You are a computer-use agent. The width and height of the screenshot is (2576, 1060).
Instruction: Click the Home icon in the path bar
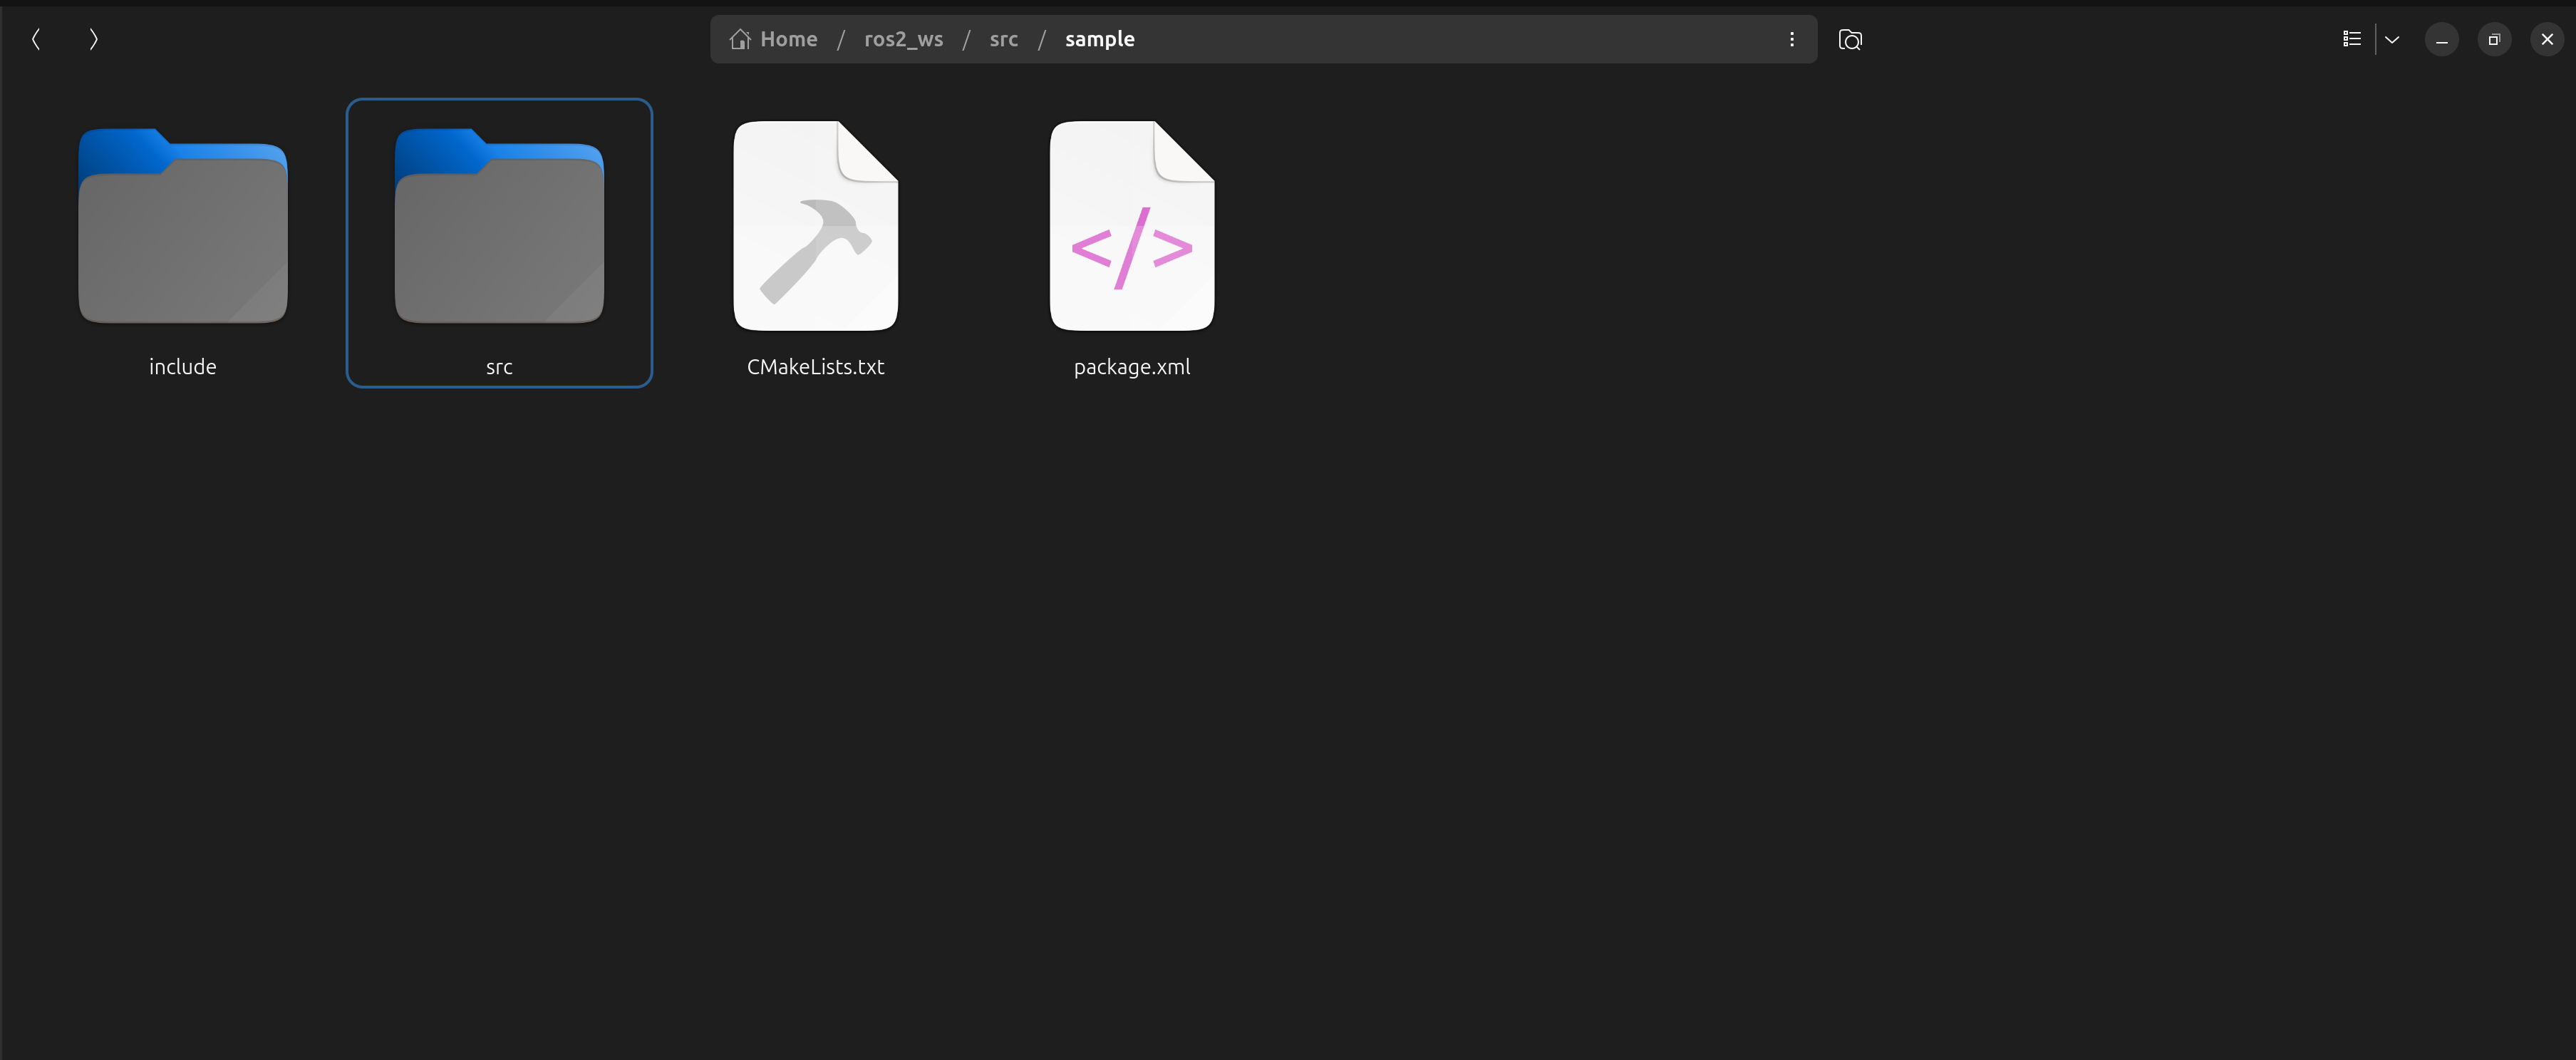[740, 39]
